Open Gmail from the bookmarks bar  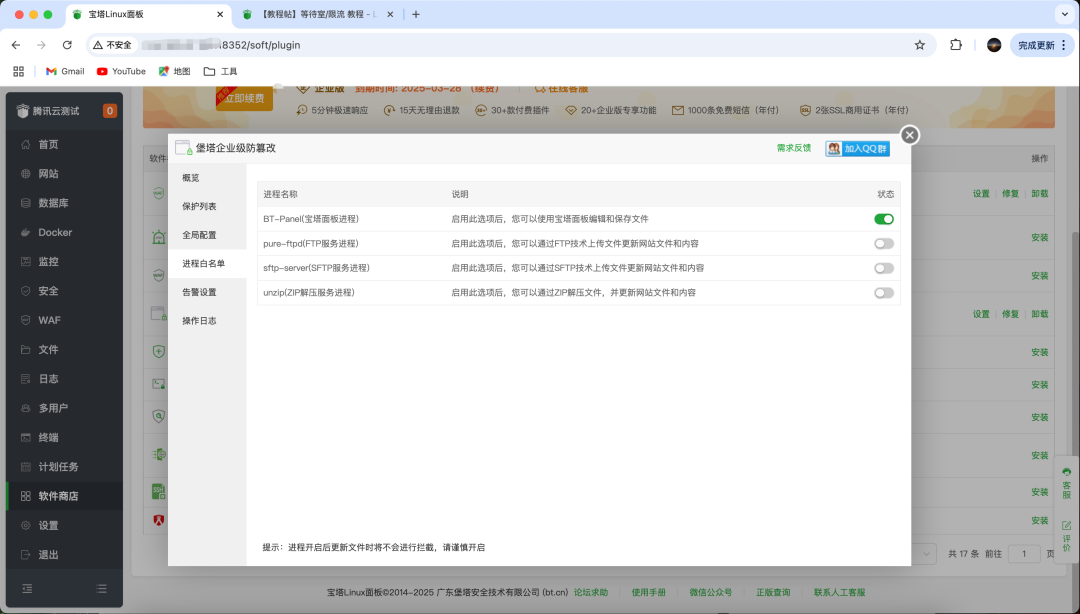[62, 71]
